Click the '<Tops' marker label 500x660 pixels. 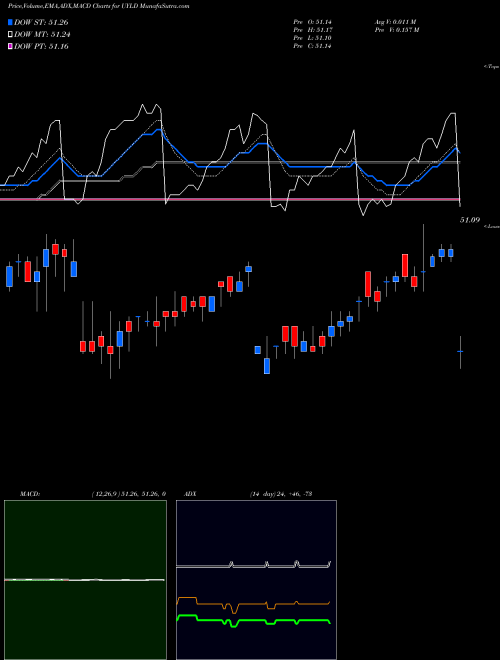[491, 67]
